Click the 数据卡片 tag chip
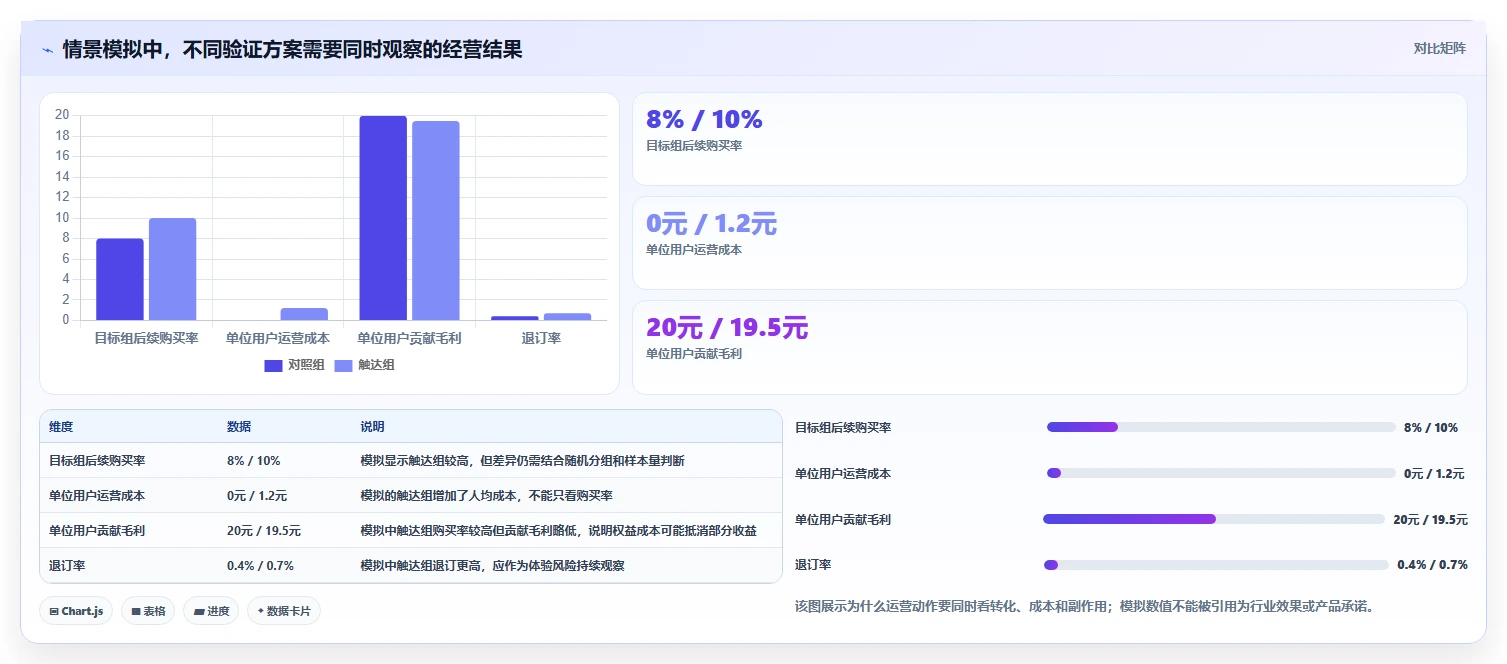Screen dimensions: 1507x664 (x=284, y=611)
